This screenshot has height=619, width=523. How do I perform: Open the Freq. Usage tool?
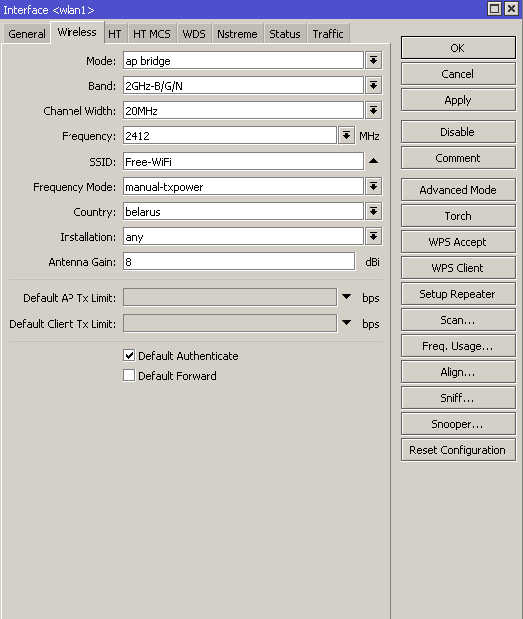coord(458,346)
